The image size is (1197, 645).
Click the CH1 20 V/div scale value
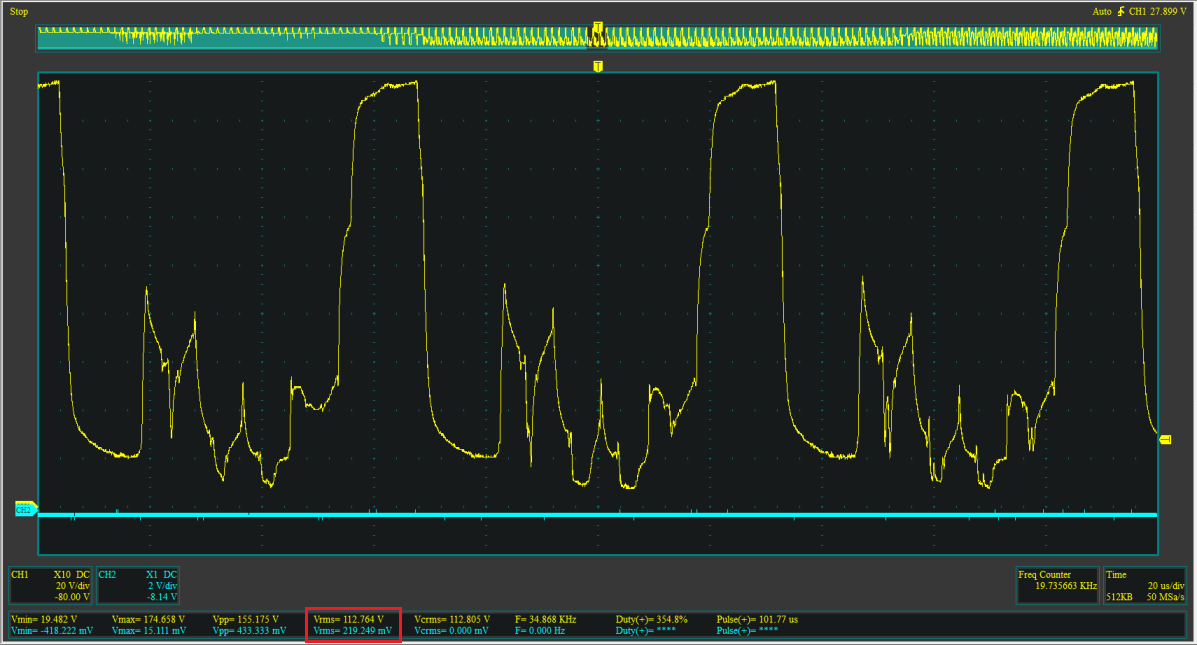73,585
